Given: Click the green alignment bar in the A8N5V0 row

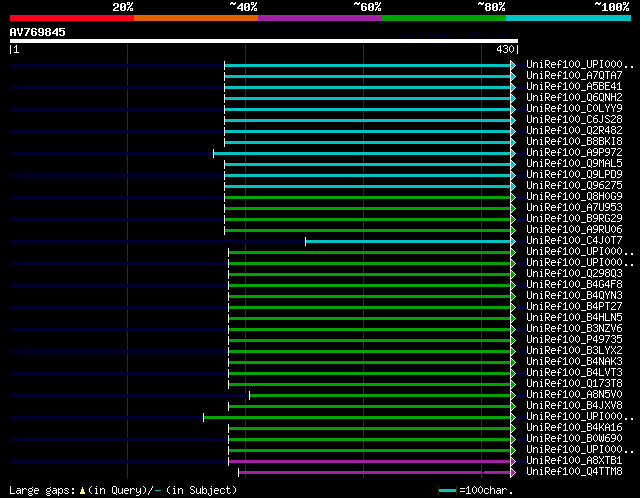Looking at the screenshot, I should coord(380,396).
